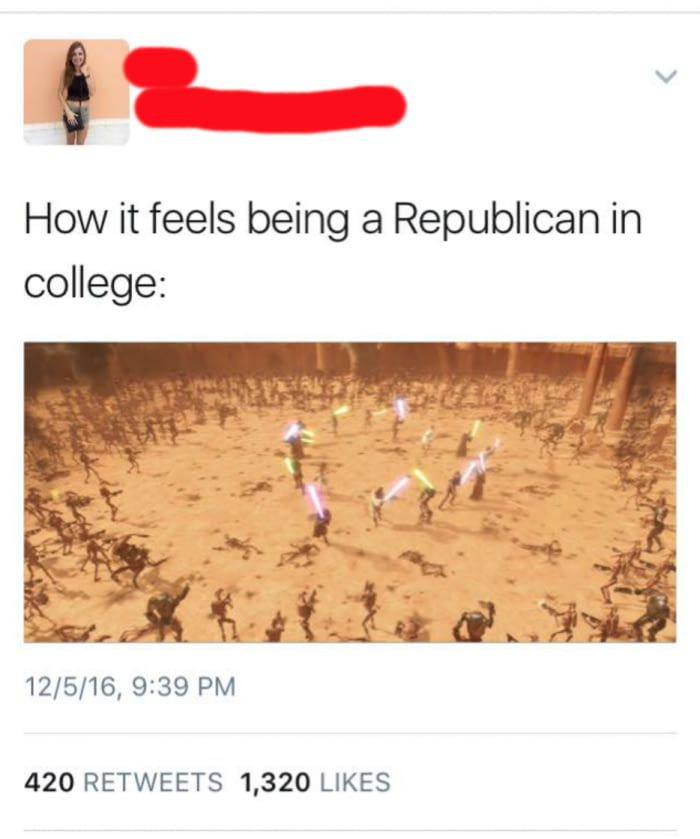Open the tweet author's profile picture
Screen dimensions: 700x839
(x=77, y=91)
